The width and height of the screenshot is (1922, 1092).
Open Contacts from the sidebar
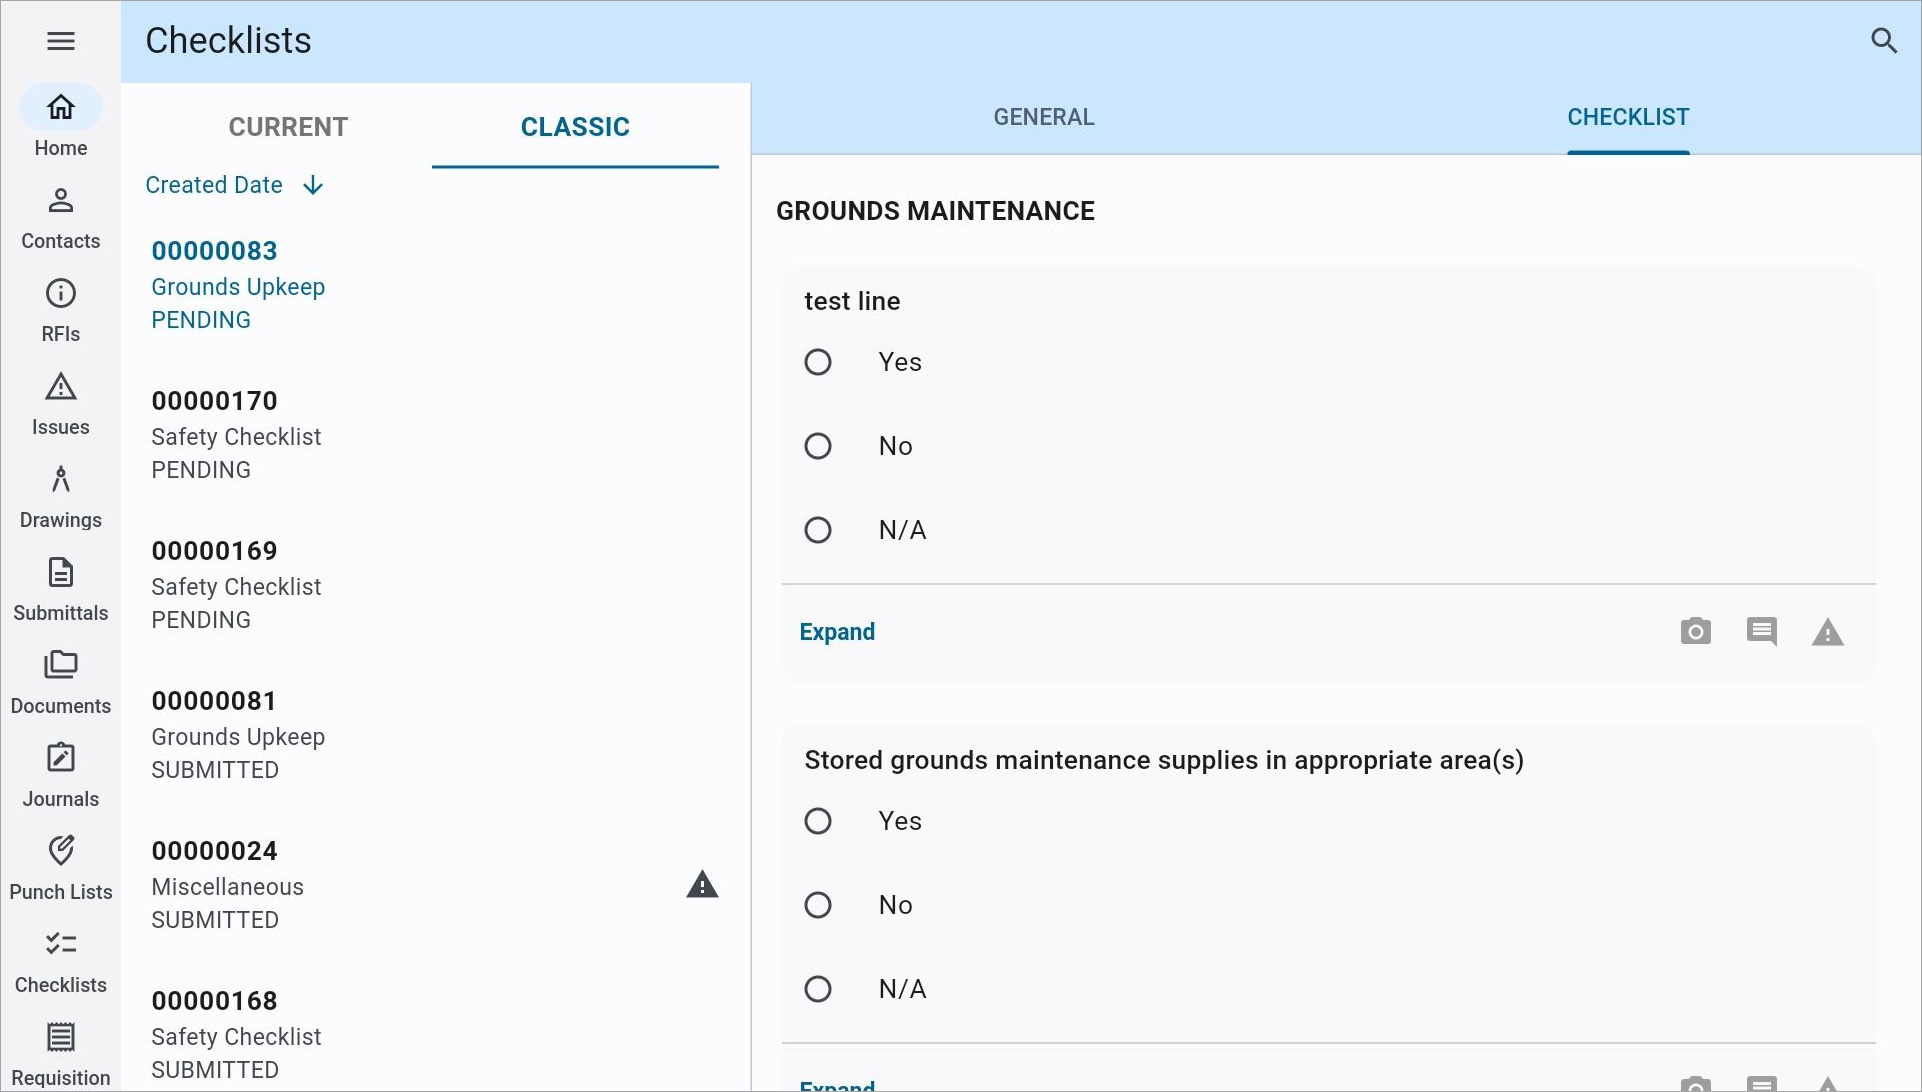coord(61,218)
